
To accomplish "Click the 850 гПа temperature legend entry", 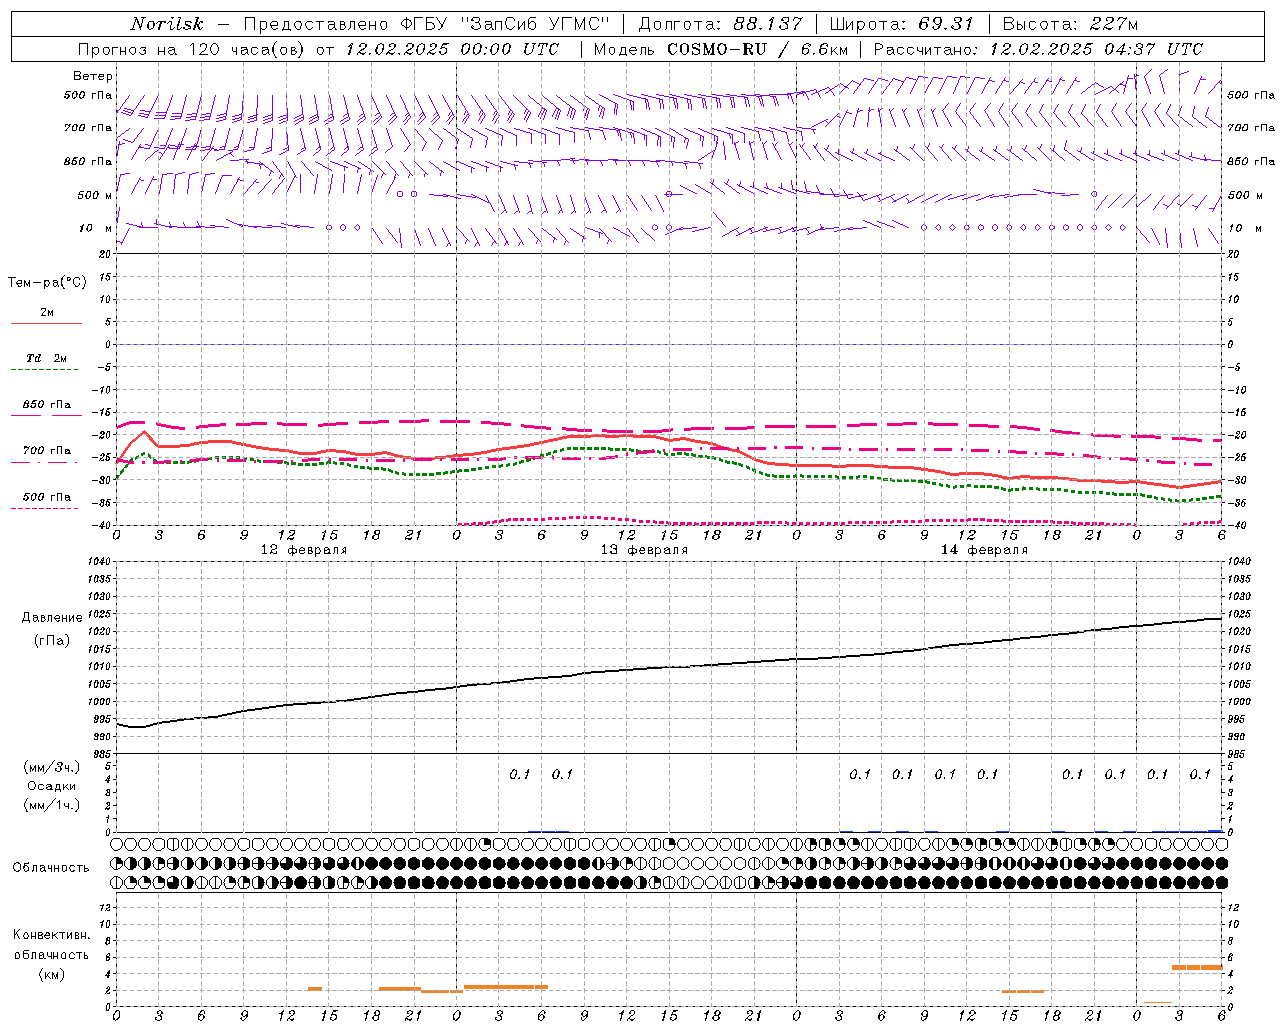I will 47,405.
